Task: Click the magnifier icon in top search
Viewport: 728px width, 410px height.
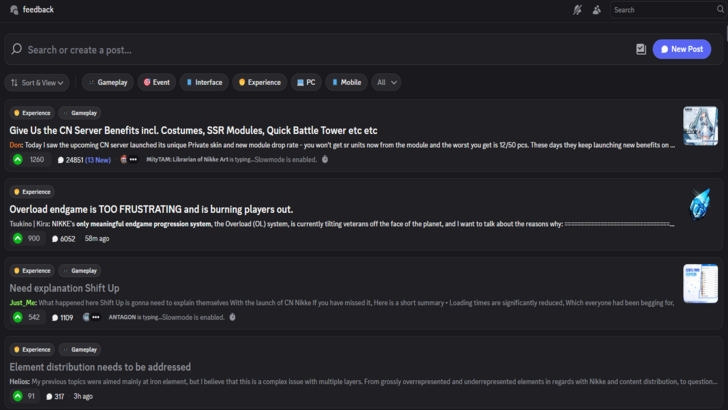Action: tap(720, 9)
